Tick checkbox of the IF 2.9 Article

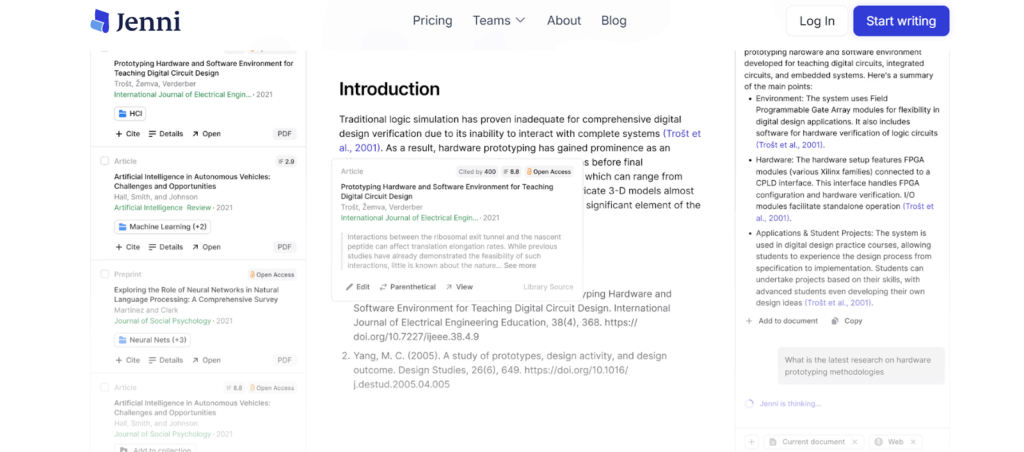coord(105,161)
